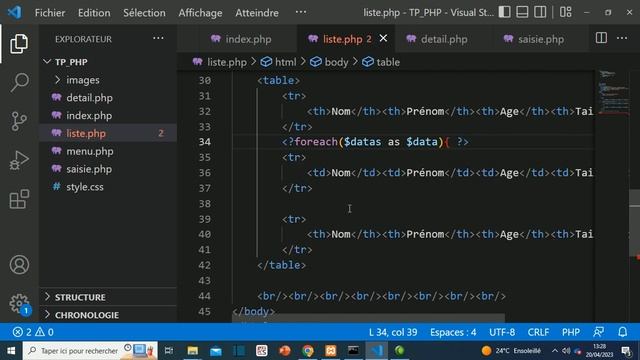The height and width of the screenshot is (360, 640).
Task: Expand the CHRONOLOGIE section
Action: 108,315
